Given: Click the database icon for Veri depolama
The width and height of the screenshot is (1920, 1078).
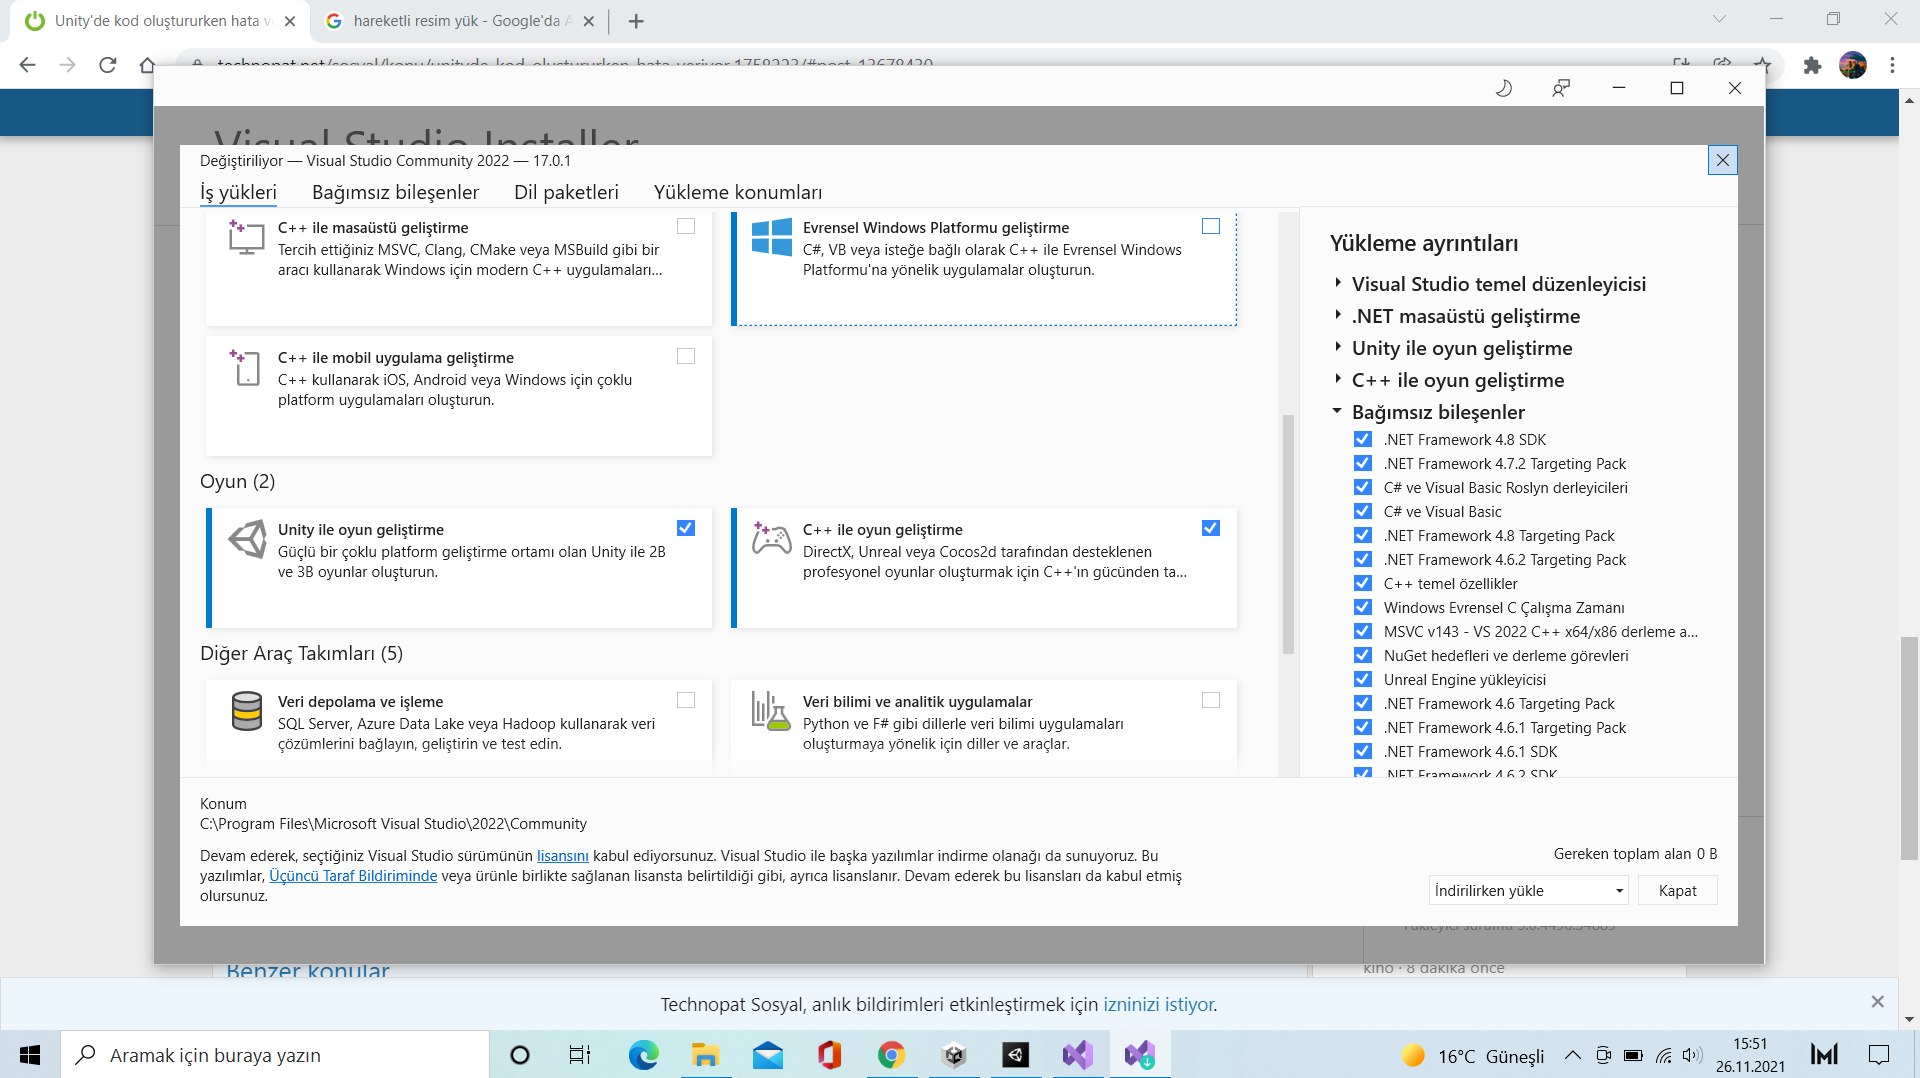Looking at the screenshot, I should tap(246, 711).
